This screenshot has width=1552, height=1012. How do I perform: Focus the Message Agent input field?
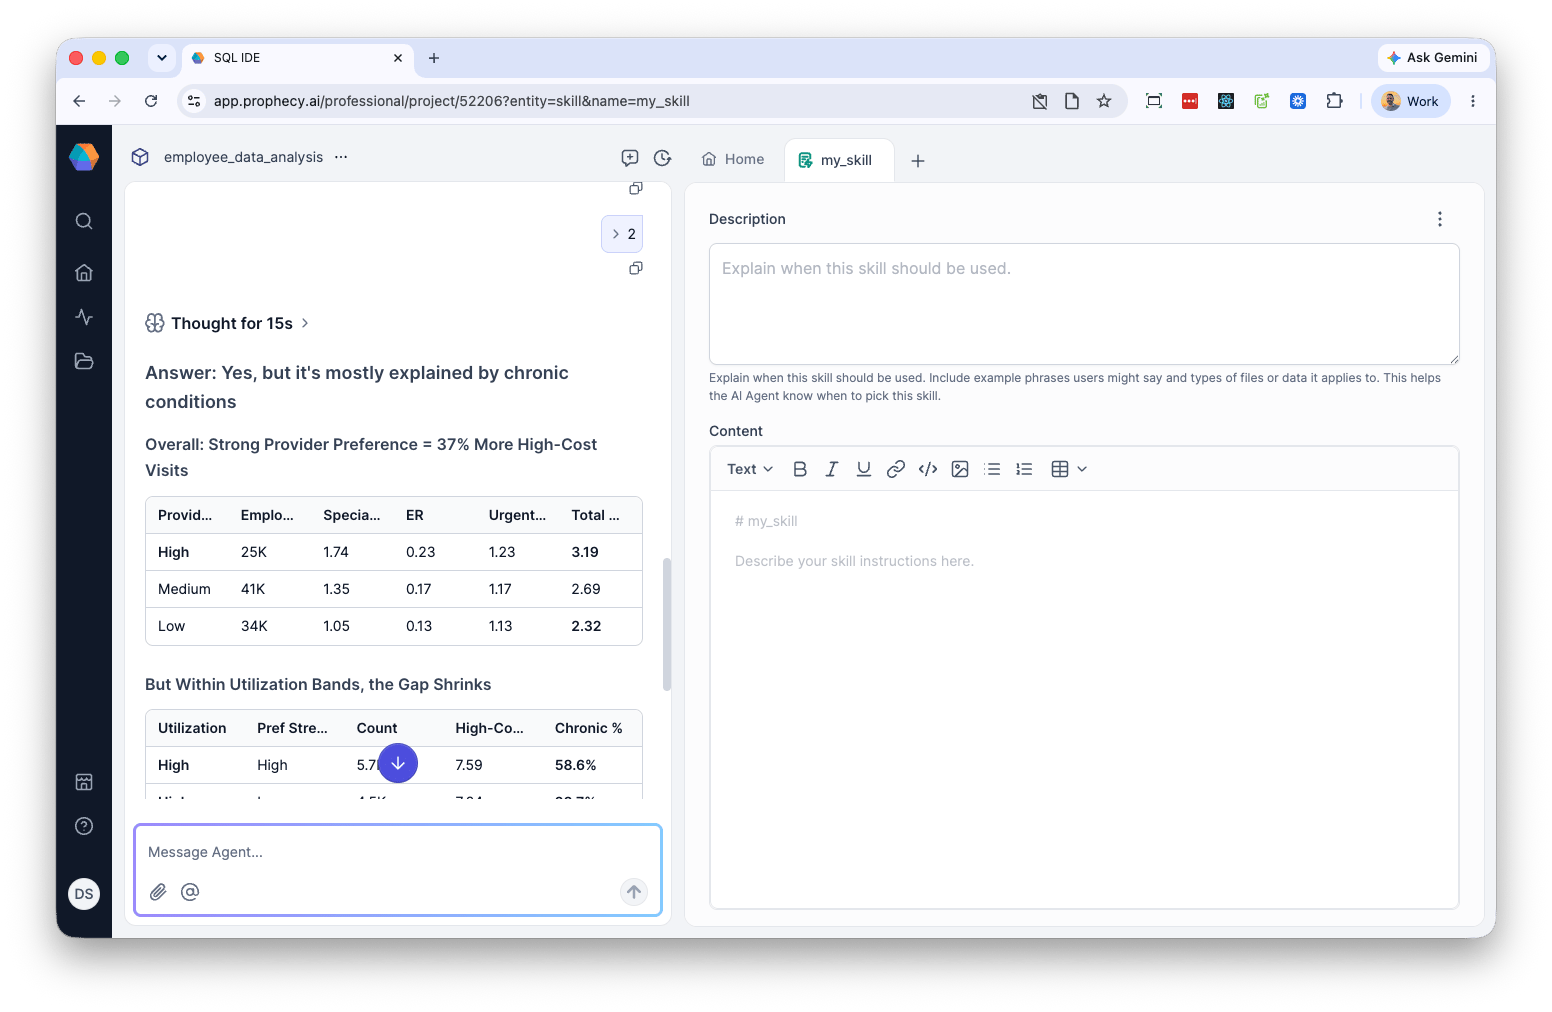point(398,852)
